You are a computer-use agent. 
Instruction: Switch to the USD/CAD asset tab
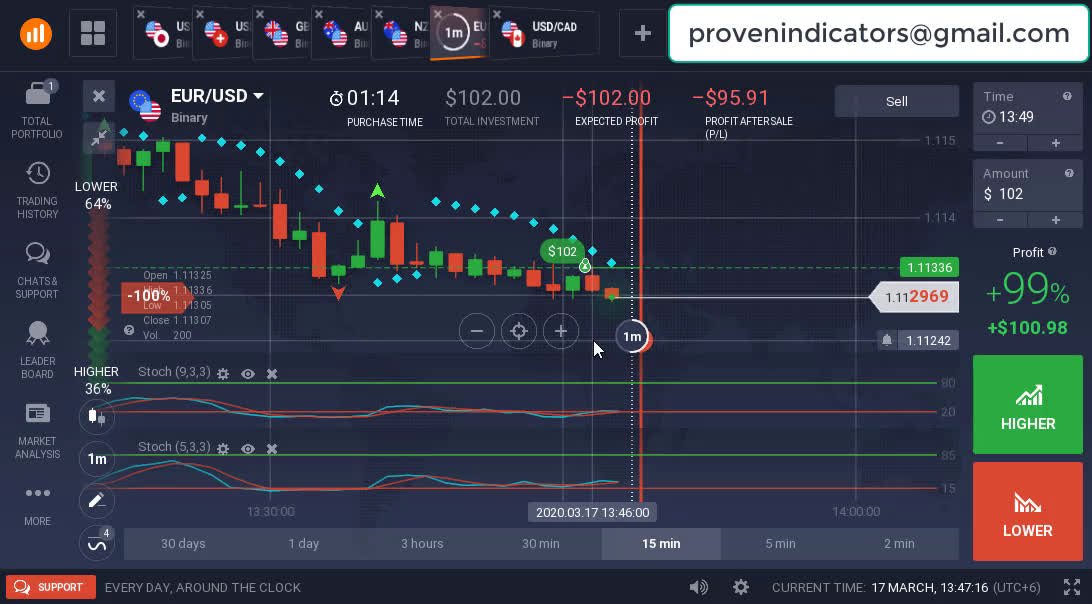544,34
